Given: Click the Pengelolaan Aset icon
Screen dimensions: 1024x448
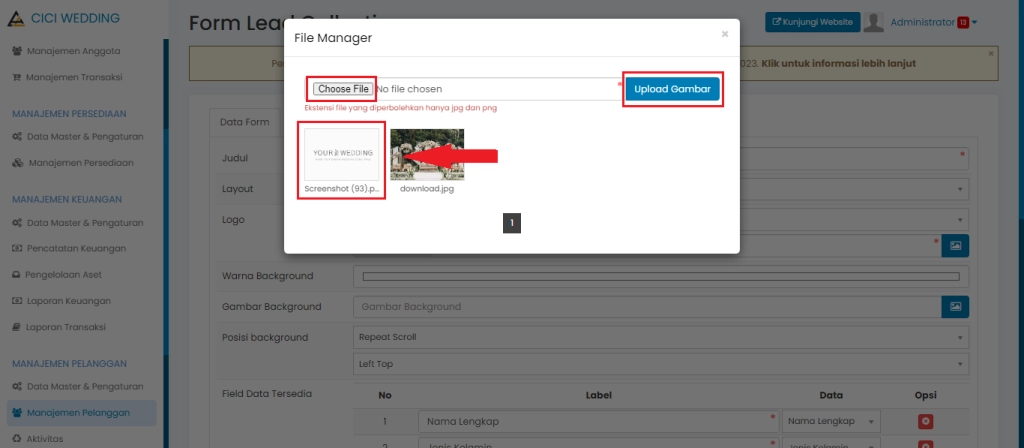Looking at the screenshot, I should pyautogui.click(x=17, y=274).
